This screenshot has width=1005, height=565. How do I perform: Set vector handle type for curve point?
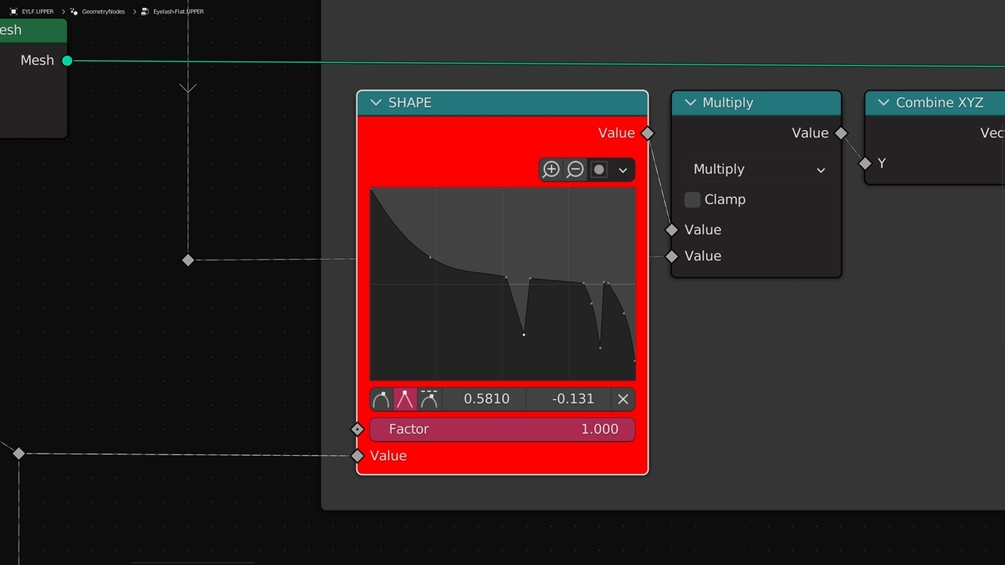tap(405, 399)
